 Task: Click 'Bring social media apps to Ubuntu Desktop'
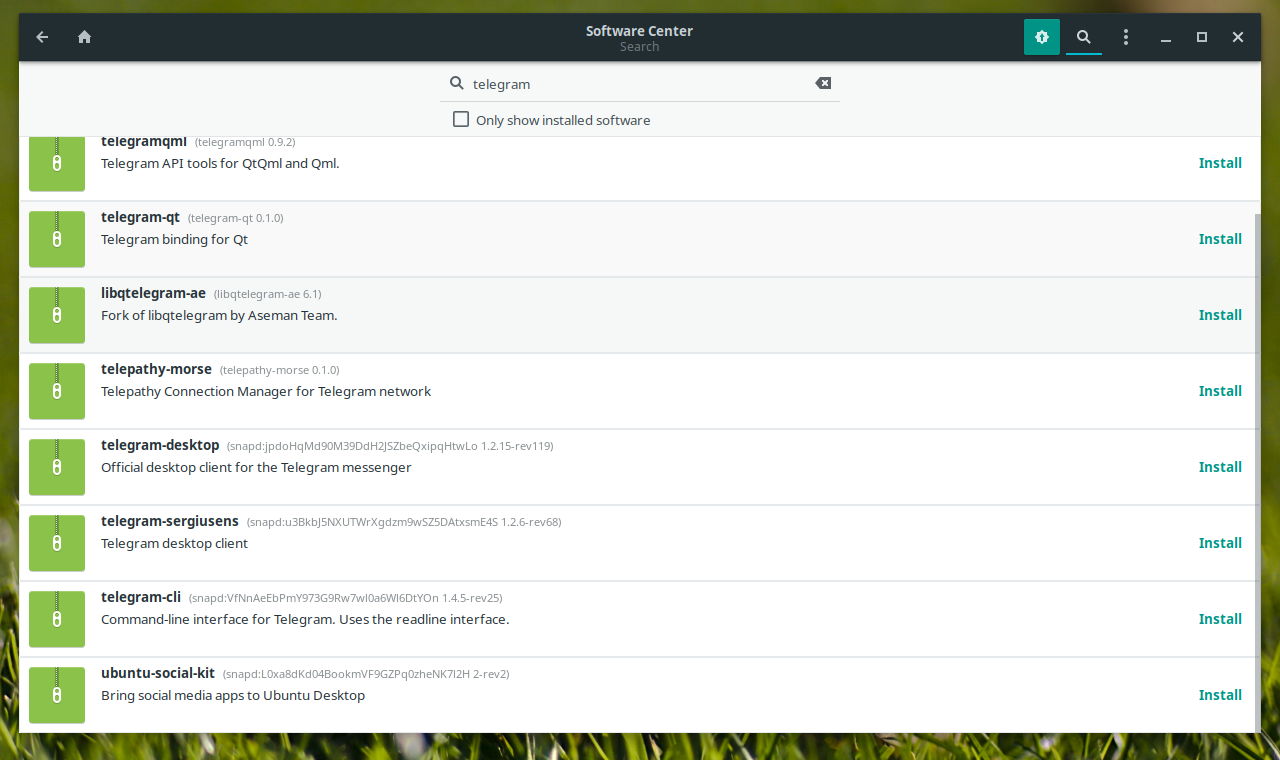(x=233, y=695)
